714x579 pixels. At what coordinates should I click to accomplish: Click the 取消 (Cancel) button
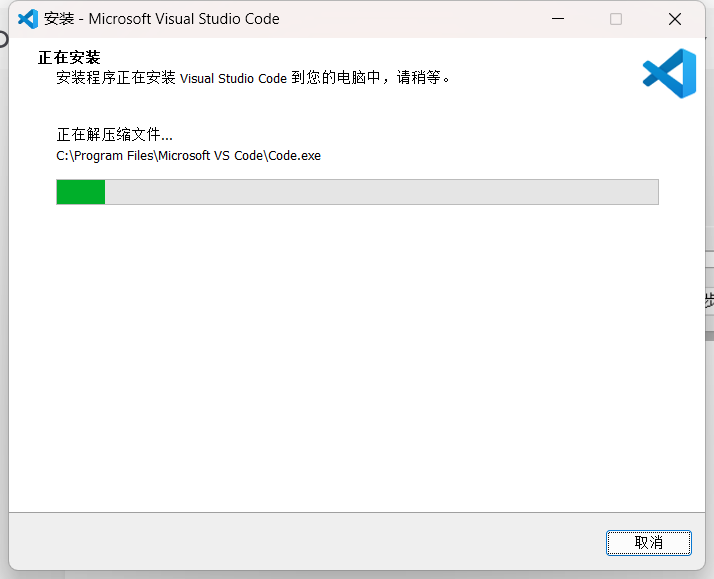tap(648, 543)
